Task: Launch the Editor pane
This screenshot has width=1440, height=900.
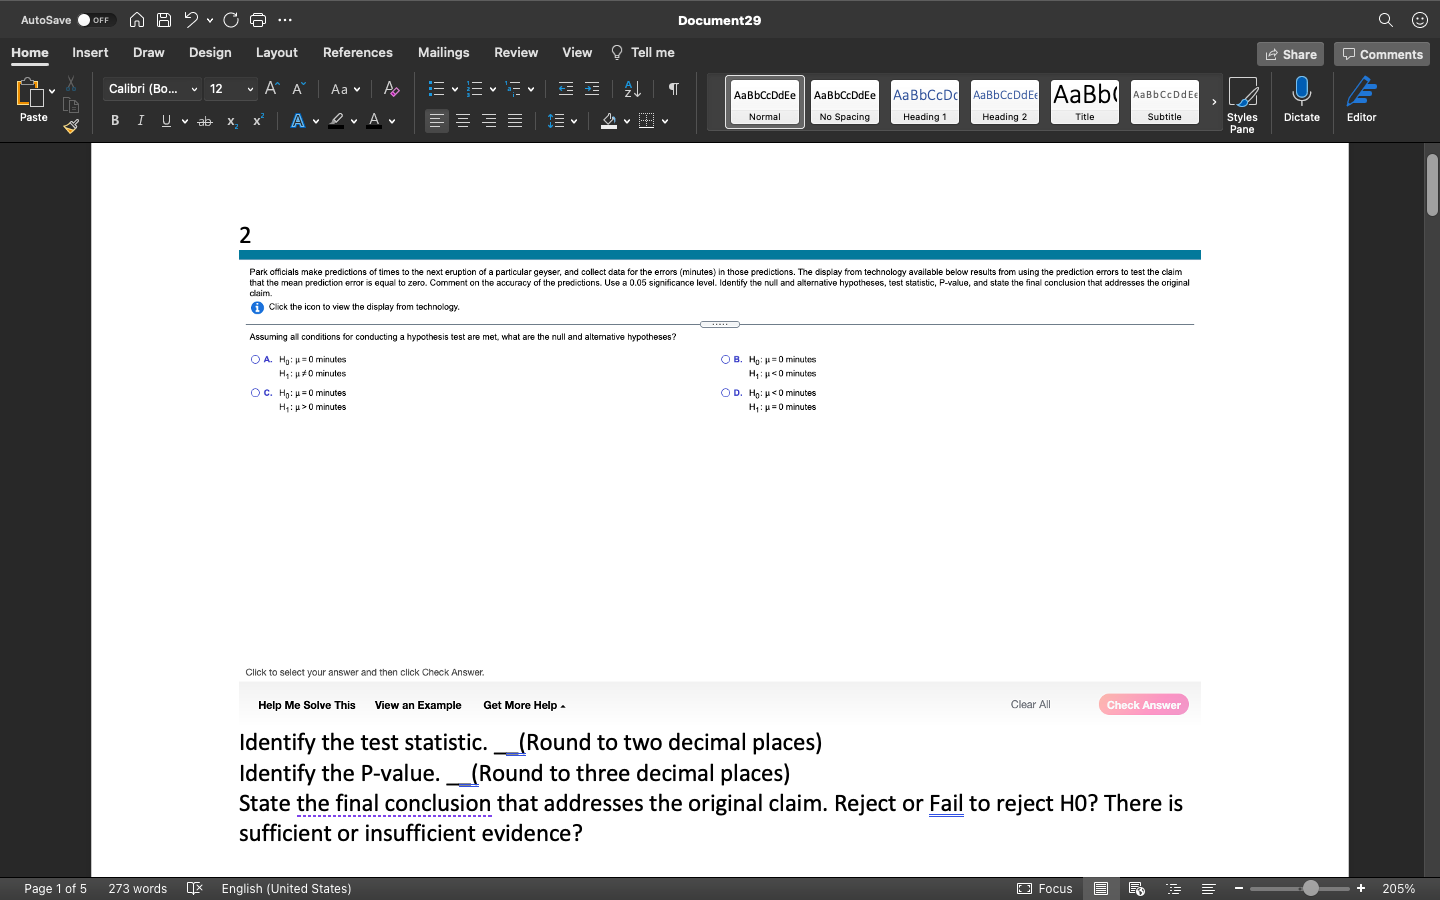Action: pos(1361,100)
